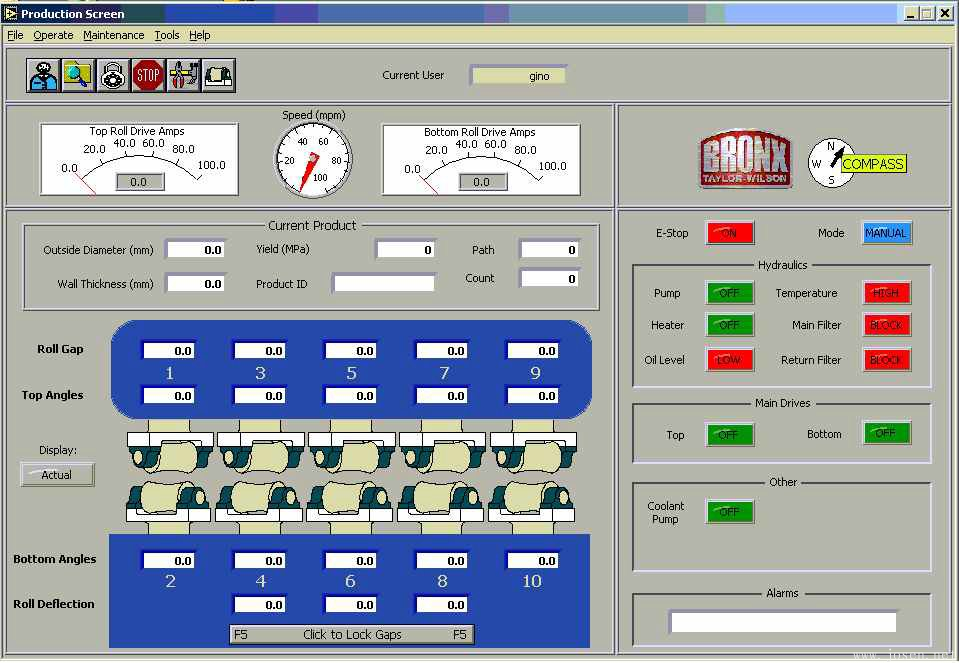Click the Speed (mpm) dial gauge
The width and height of the screenshot is (959, 663).
pyautogui.click(x=313, y=160)
